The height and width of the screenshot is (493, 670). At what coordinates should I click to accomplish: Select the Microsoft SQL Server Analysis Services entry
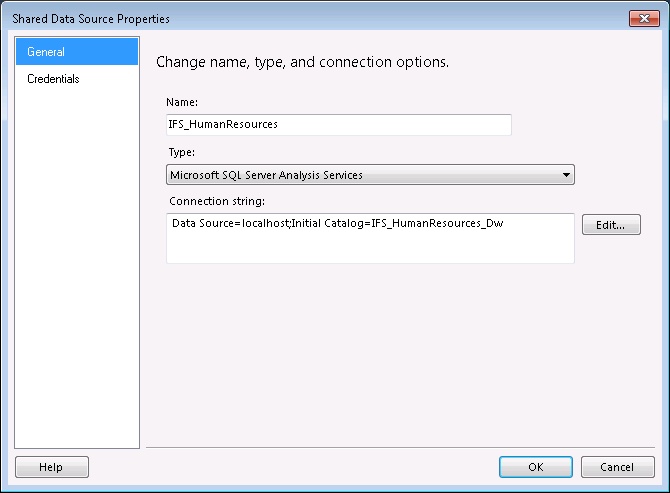click(266, 175)
